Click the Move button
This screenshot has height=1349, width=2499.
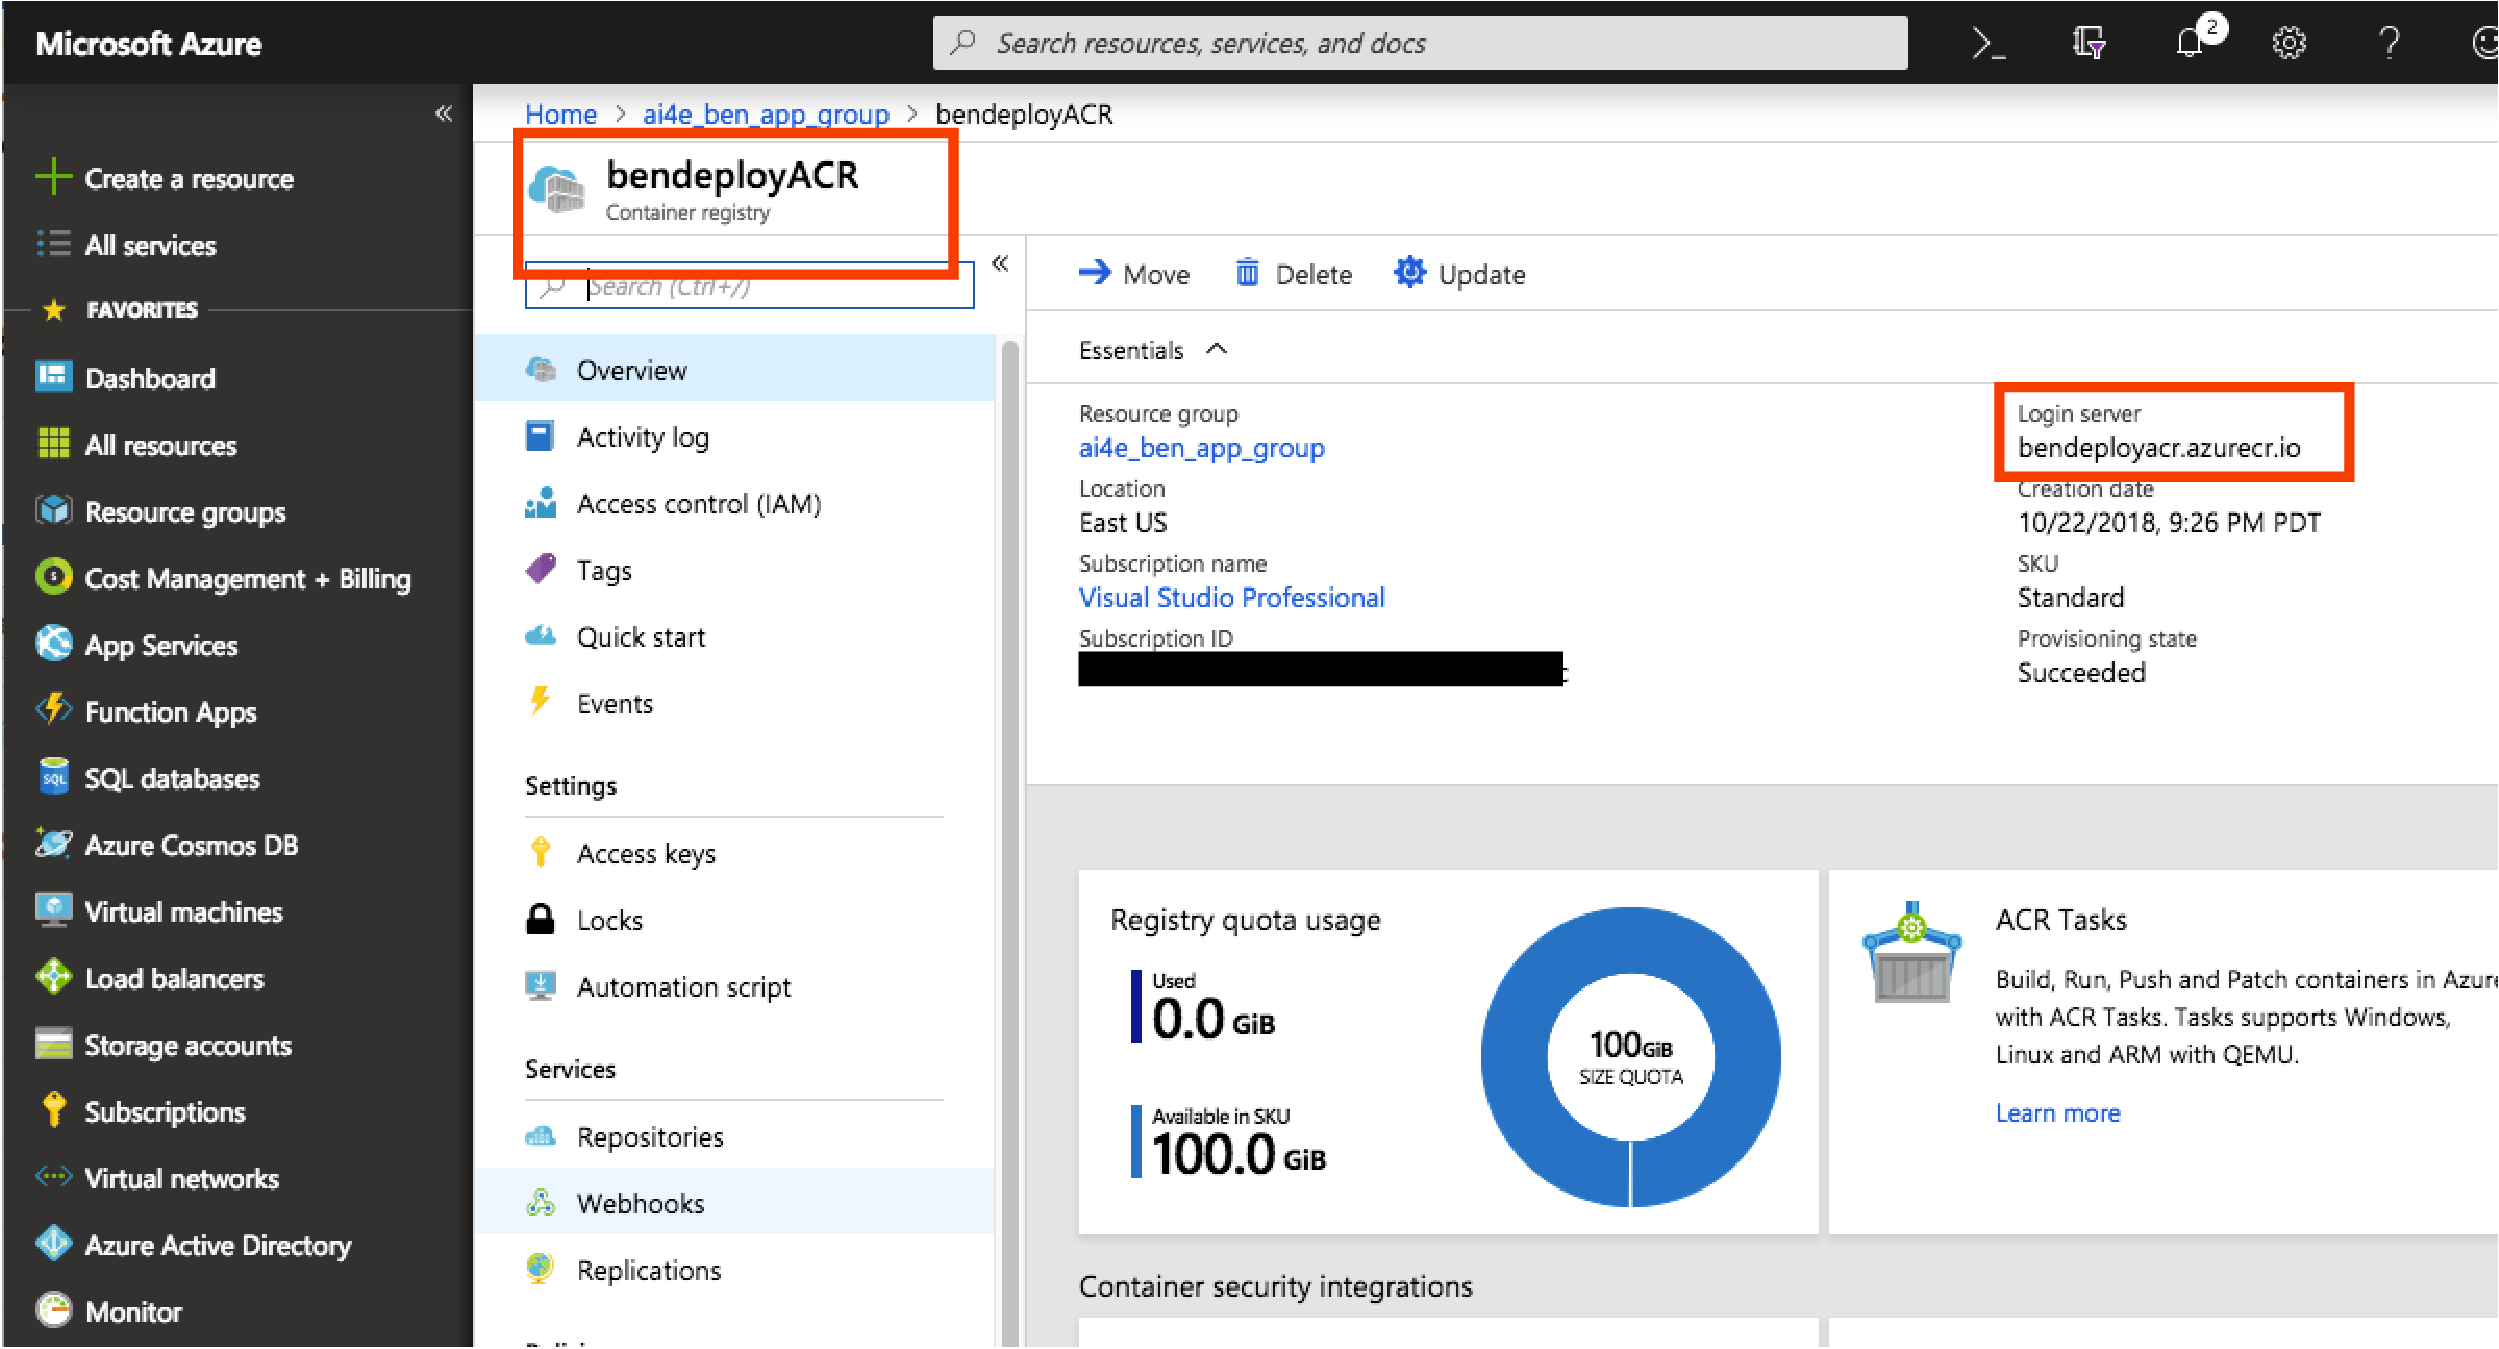[1134, 273]
